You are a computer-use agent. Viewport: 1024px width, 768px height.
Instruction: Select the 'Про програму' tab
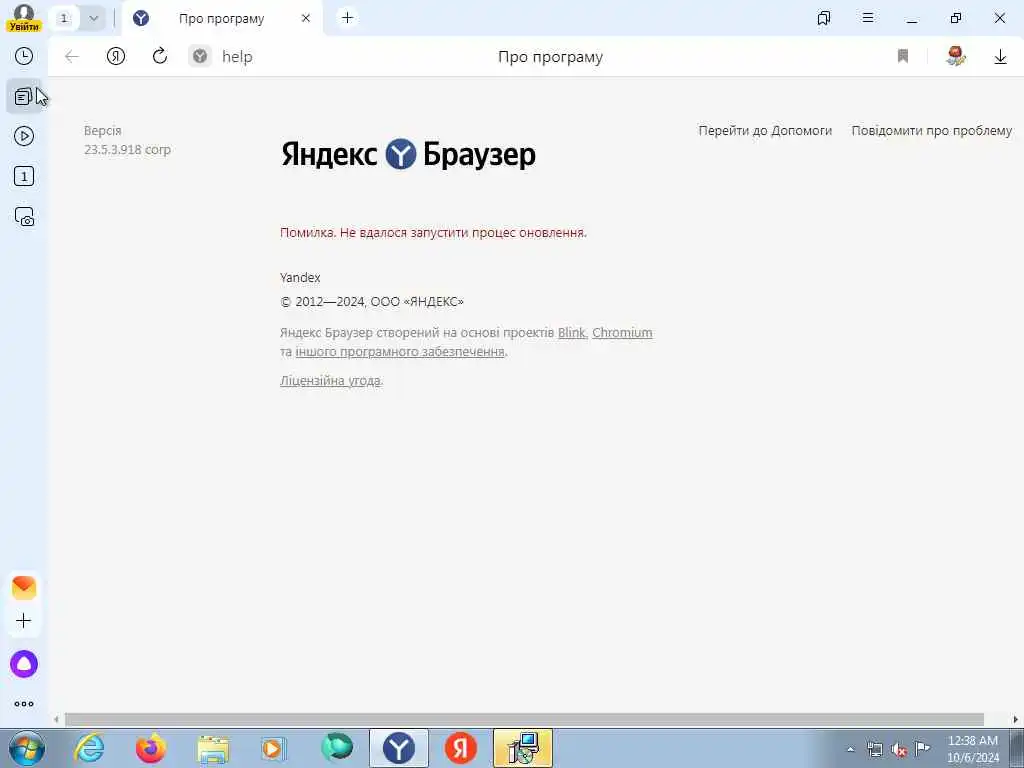[x=222, y=18]
